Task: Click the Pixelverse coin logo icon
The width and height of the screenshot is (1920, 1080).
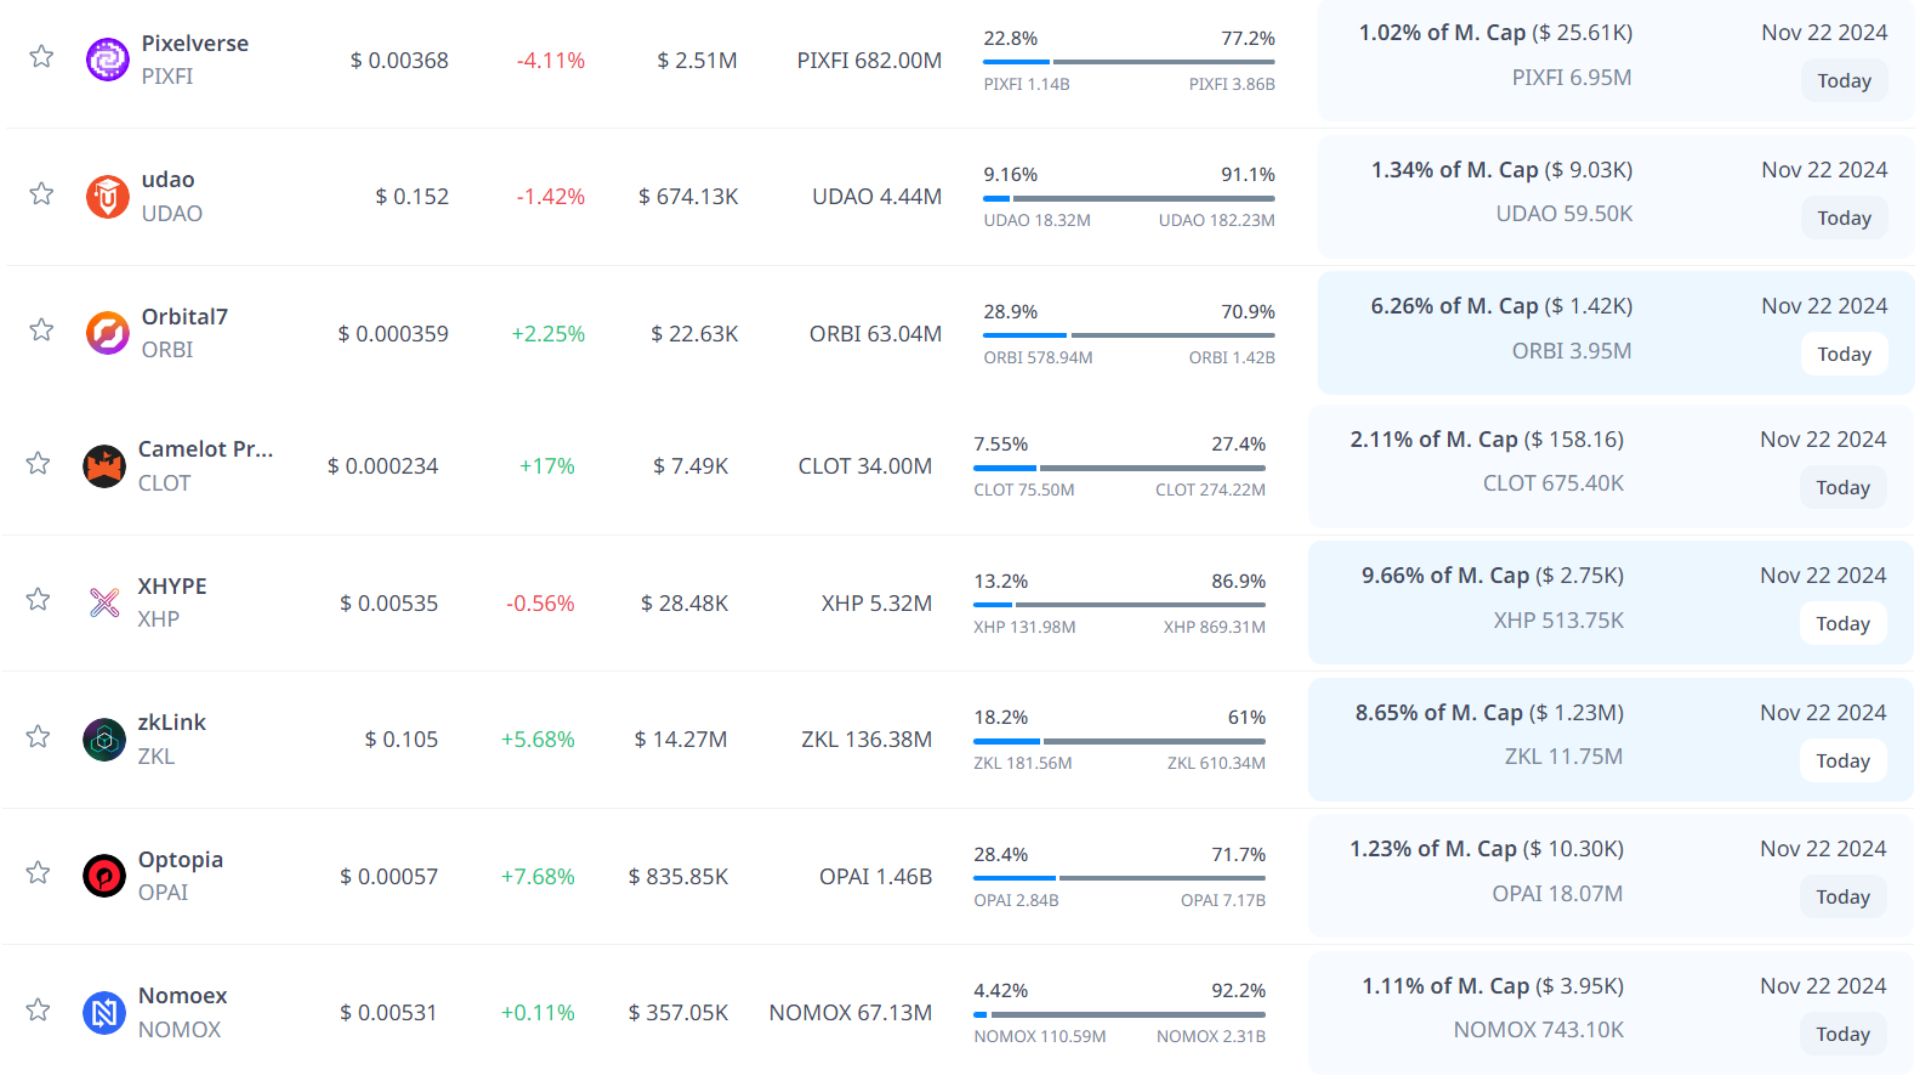Action: (x=107, y=60)
